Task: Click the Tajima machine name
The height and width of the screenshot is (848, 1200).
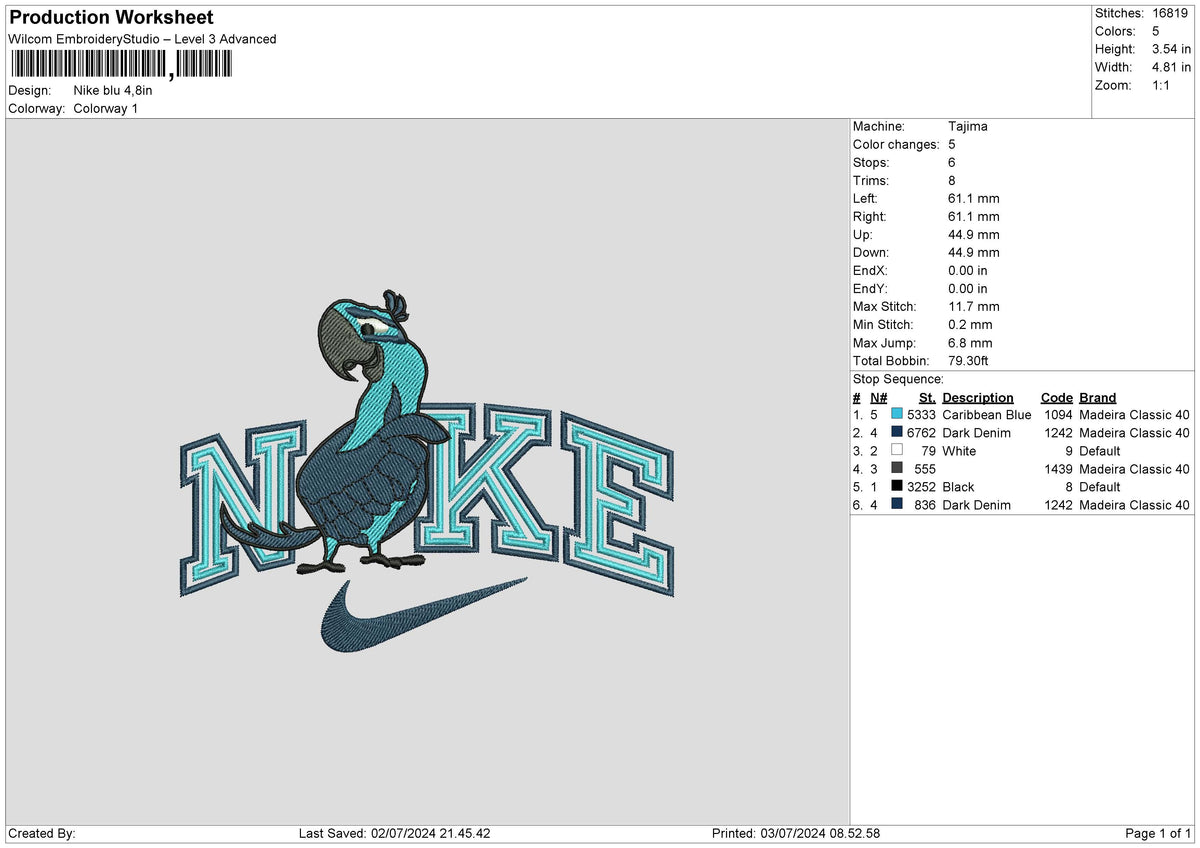Action: point(970,126)
